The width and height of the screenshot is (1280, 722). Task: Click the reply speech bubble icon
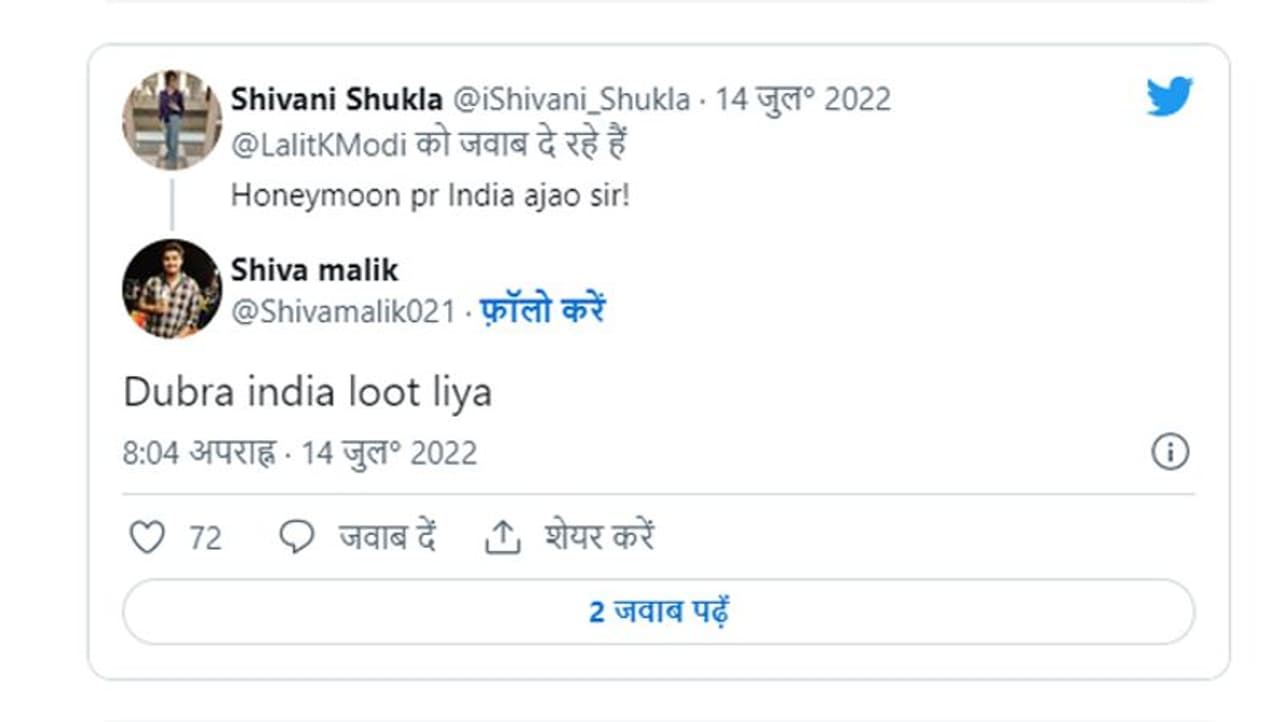[296, 538]
